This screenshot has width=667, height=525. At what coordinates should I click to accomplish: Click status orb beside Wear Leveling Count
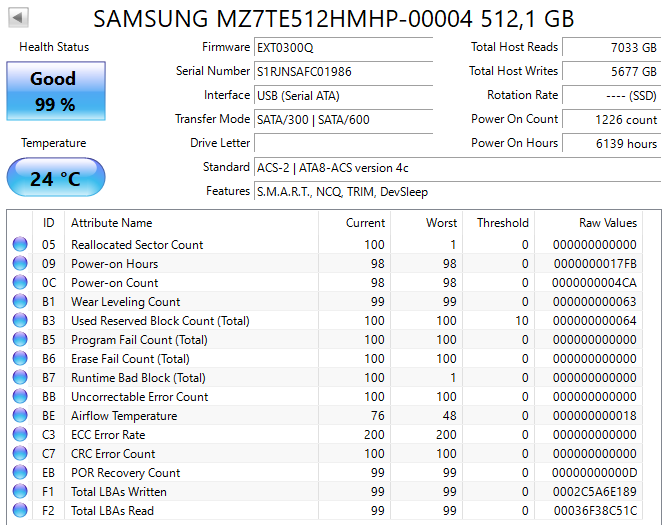coord(20,302)
